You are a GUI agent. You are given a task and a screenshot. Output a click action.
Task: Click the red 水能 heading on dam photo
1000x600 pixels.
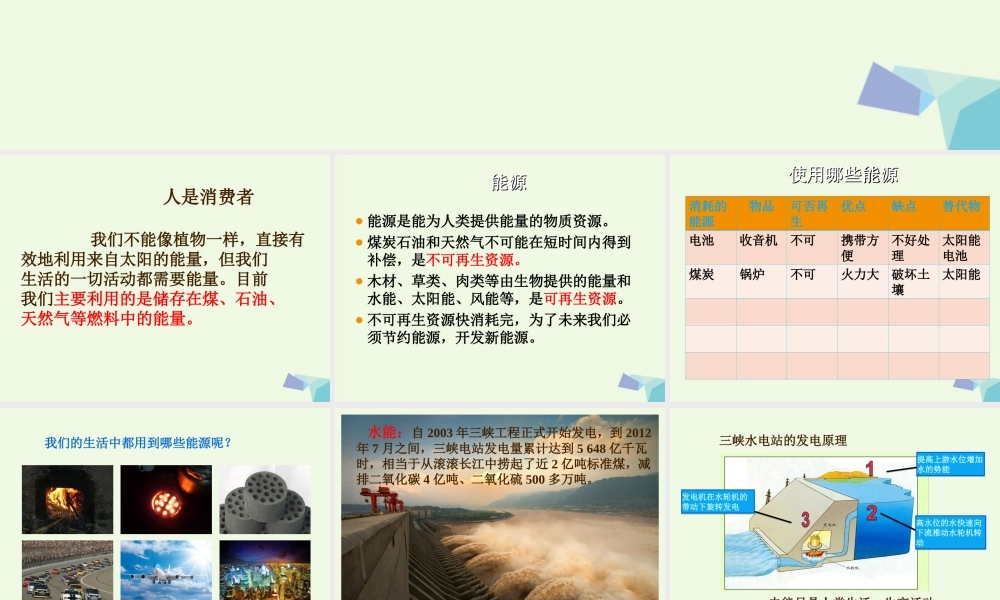[x=385, y=432]
